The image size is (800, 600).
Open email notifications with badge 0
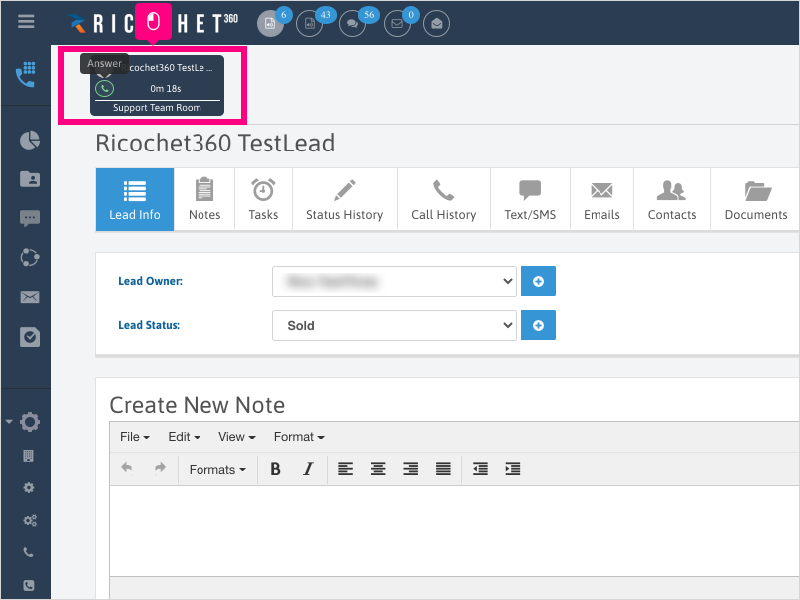pos(397,23)
